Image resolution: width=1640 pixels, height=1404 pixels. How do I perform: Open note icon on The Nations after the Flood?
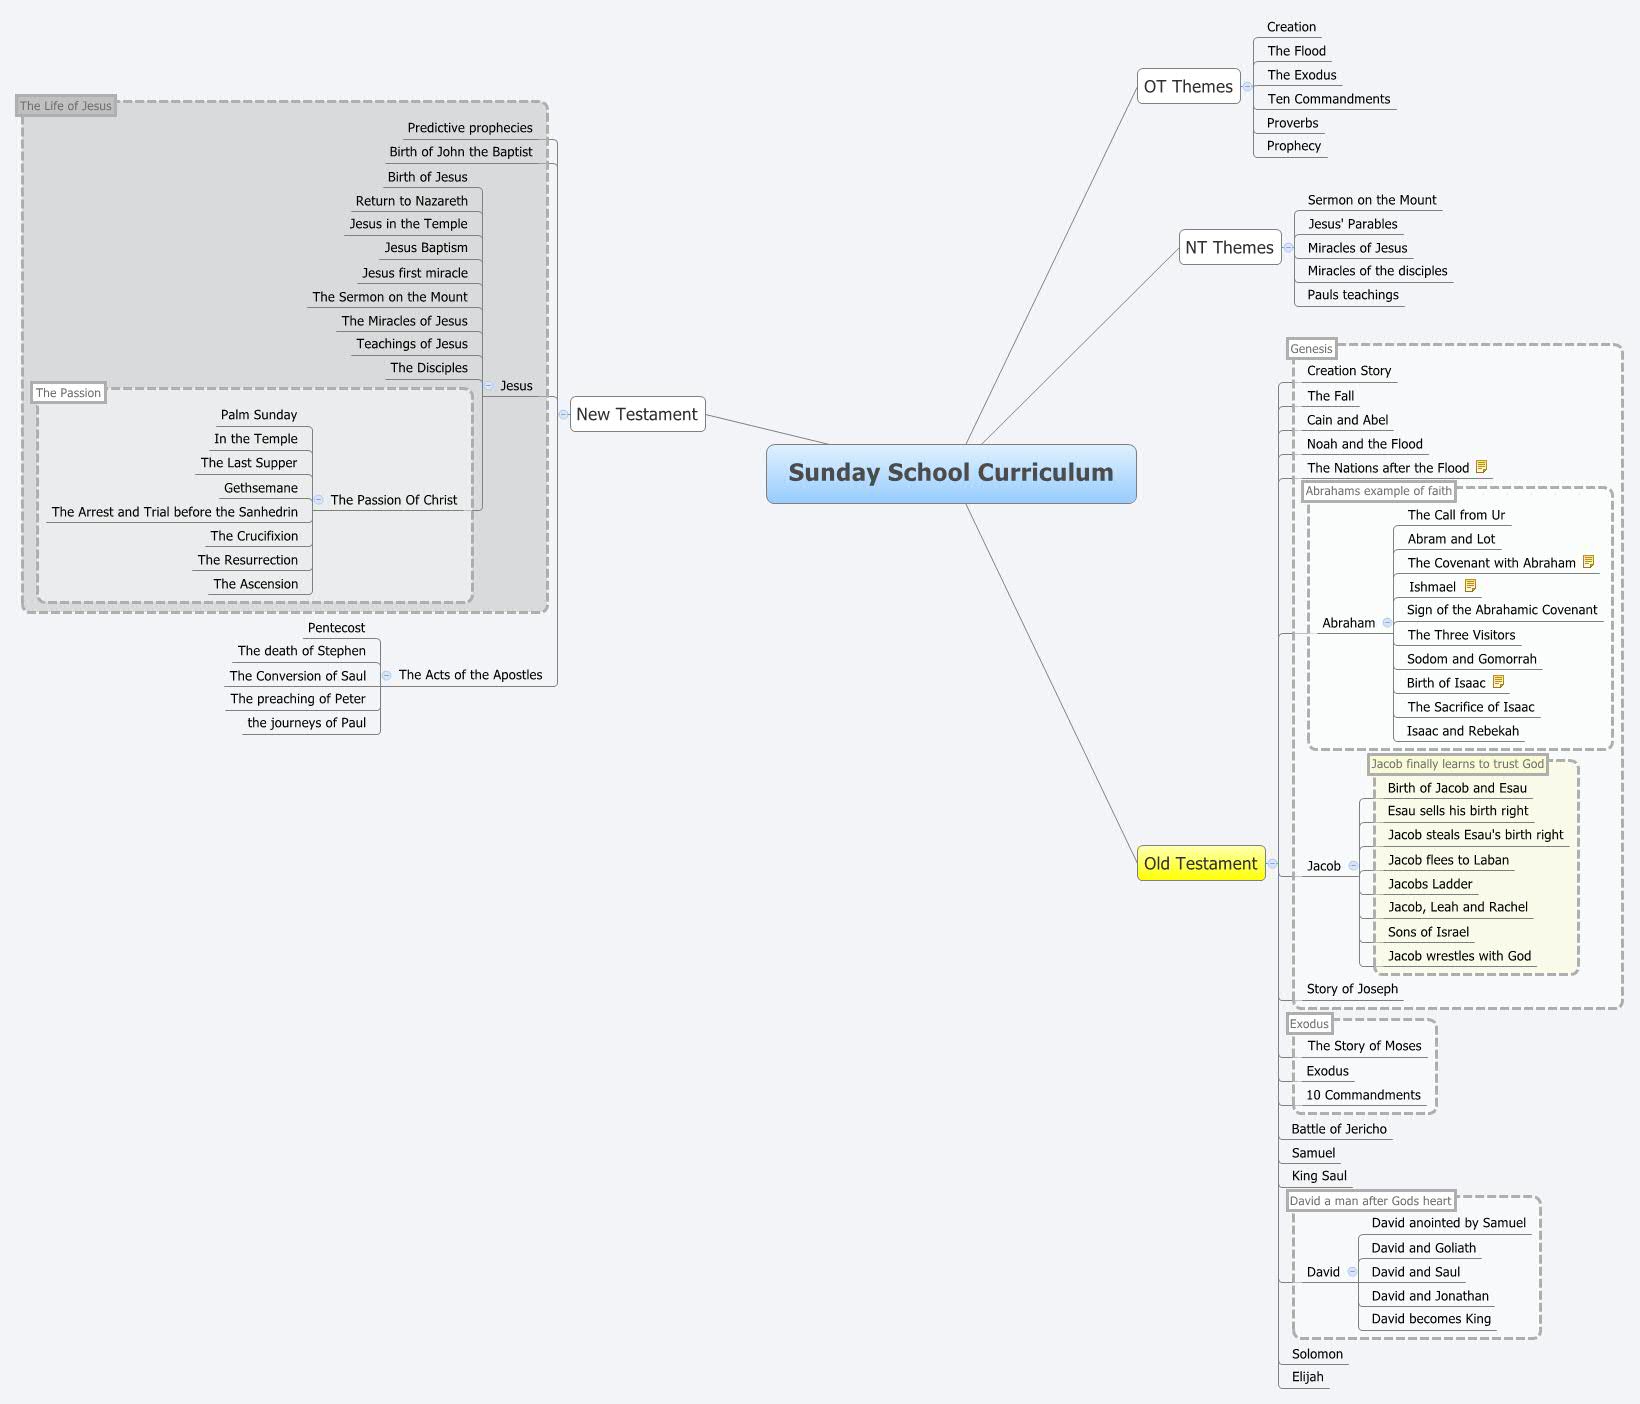[x=1482, y=467]
